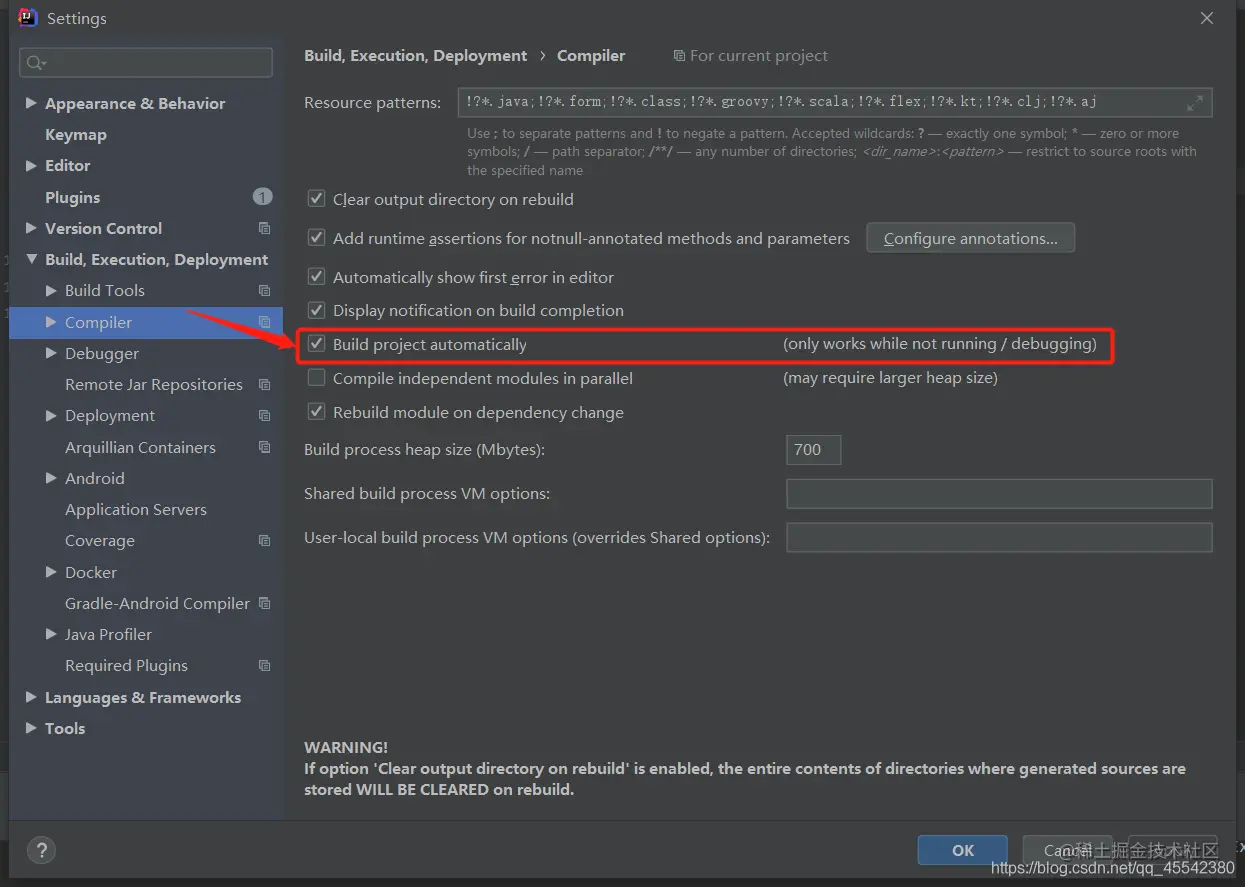Click the expand icon in Resource patterns field
Screen dimensions: 1245x887
tap(1195, 102)
